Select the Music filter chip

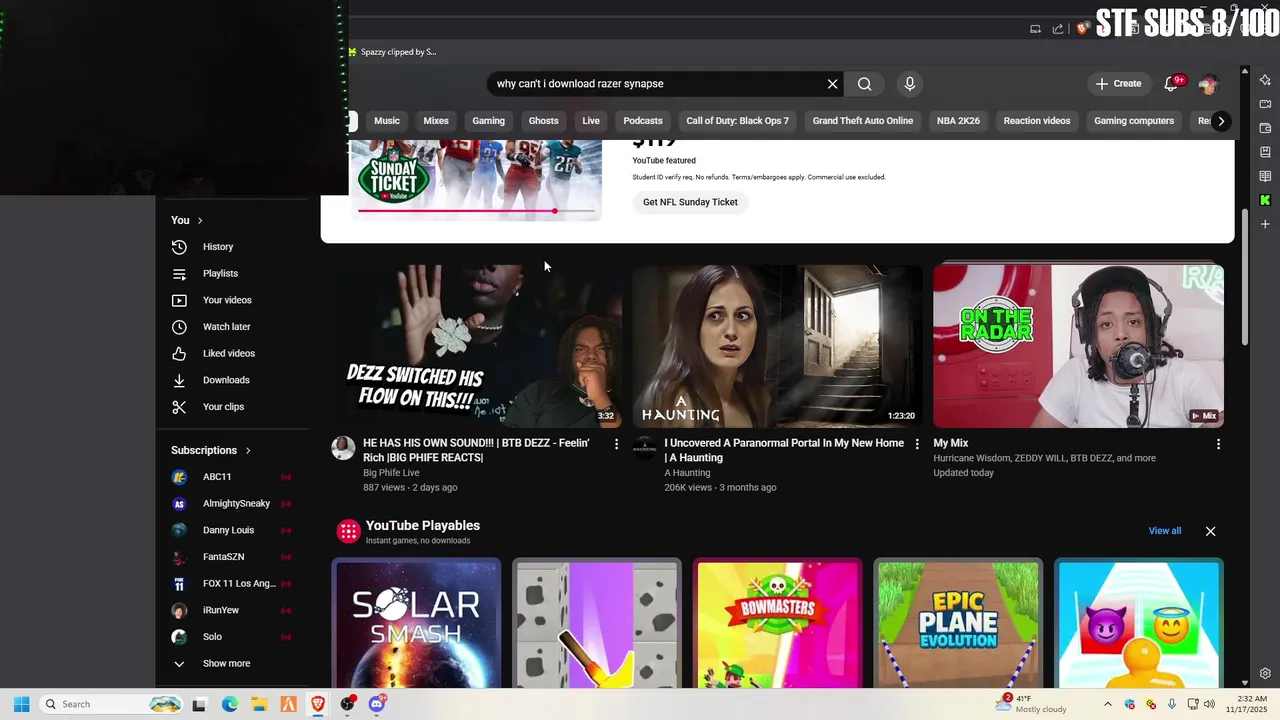[387, 121]
